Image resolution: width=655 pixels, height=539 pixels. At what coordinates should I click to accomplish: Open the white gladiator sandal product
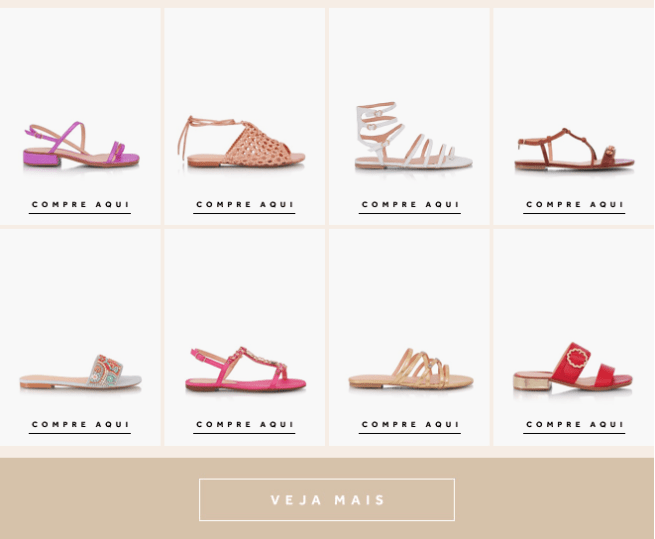coord(414,135)
